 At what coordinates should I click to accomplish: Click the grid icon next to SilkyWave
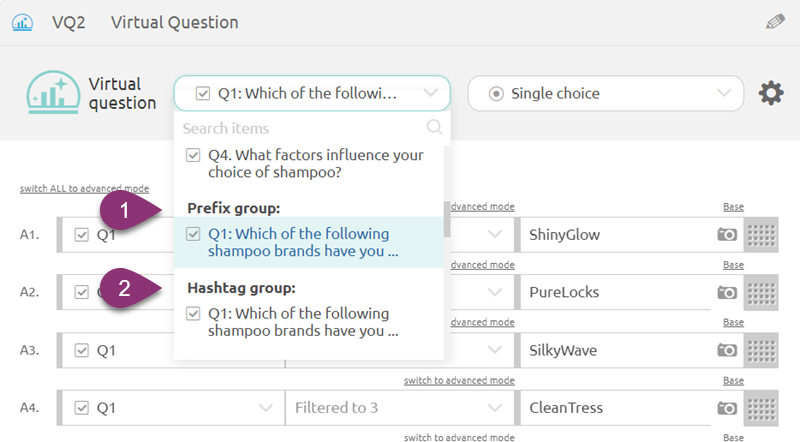[761, 350]
